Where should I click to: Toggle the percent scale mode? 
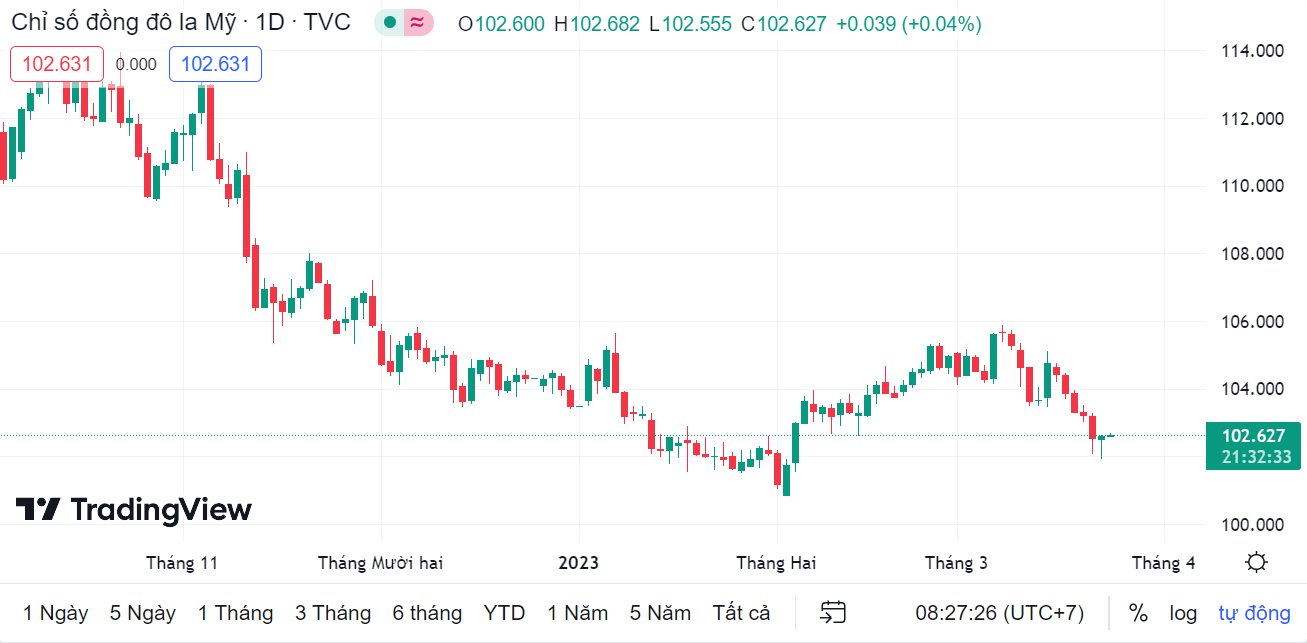tap(1138, 612)
